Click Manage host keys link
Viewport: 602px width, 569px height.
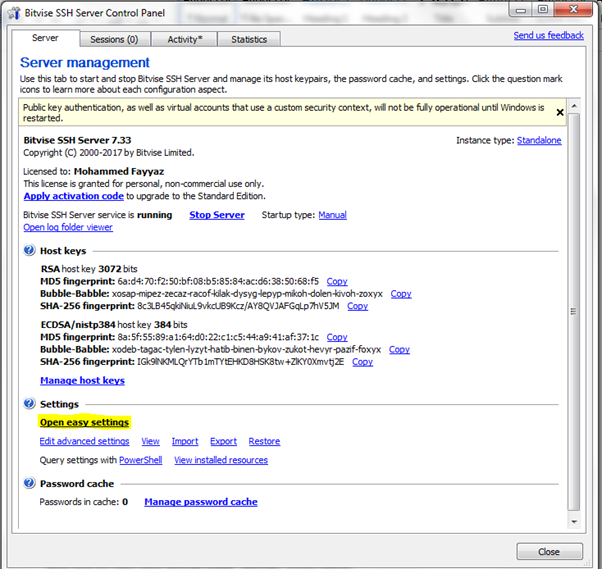coord(83,380)
